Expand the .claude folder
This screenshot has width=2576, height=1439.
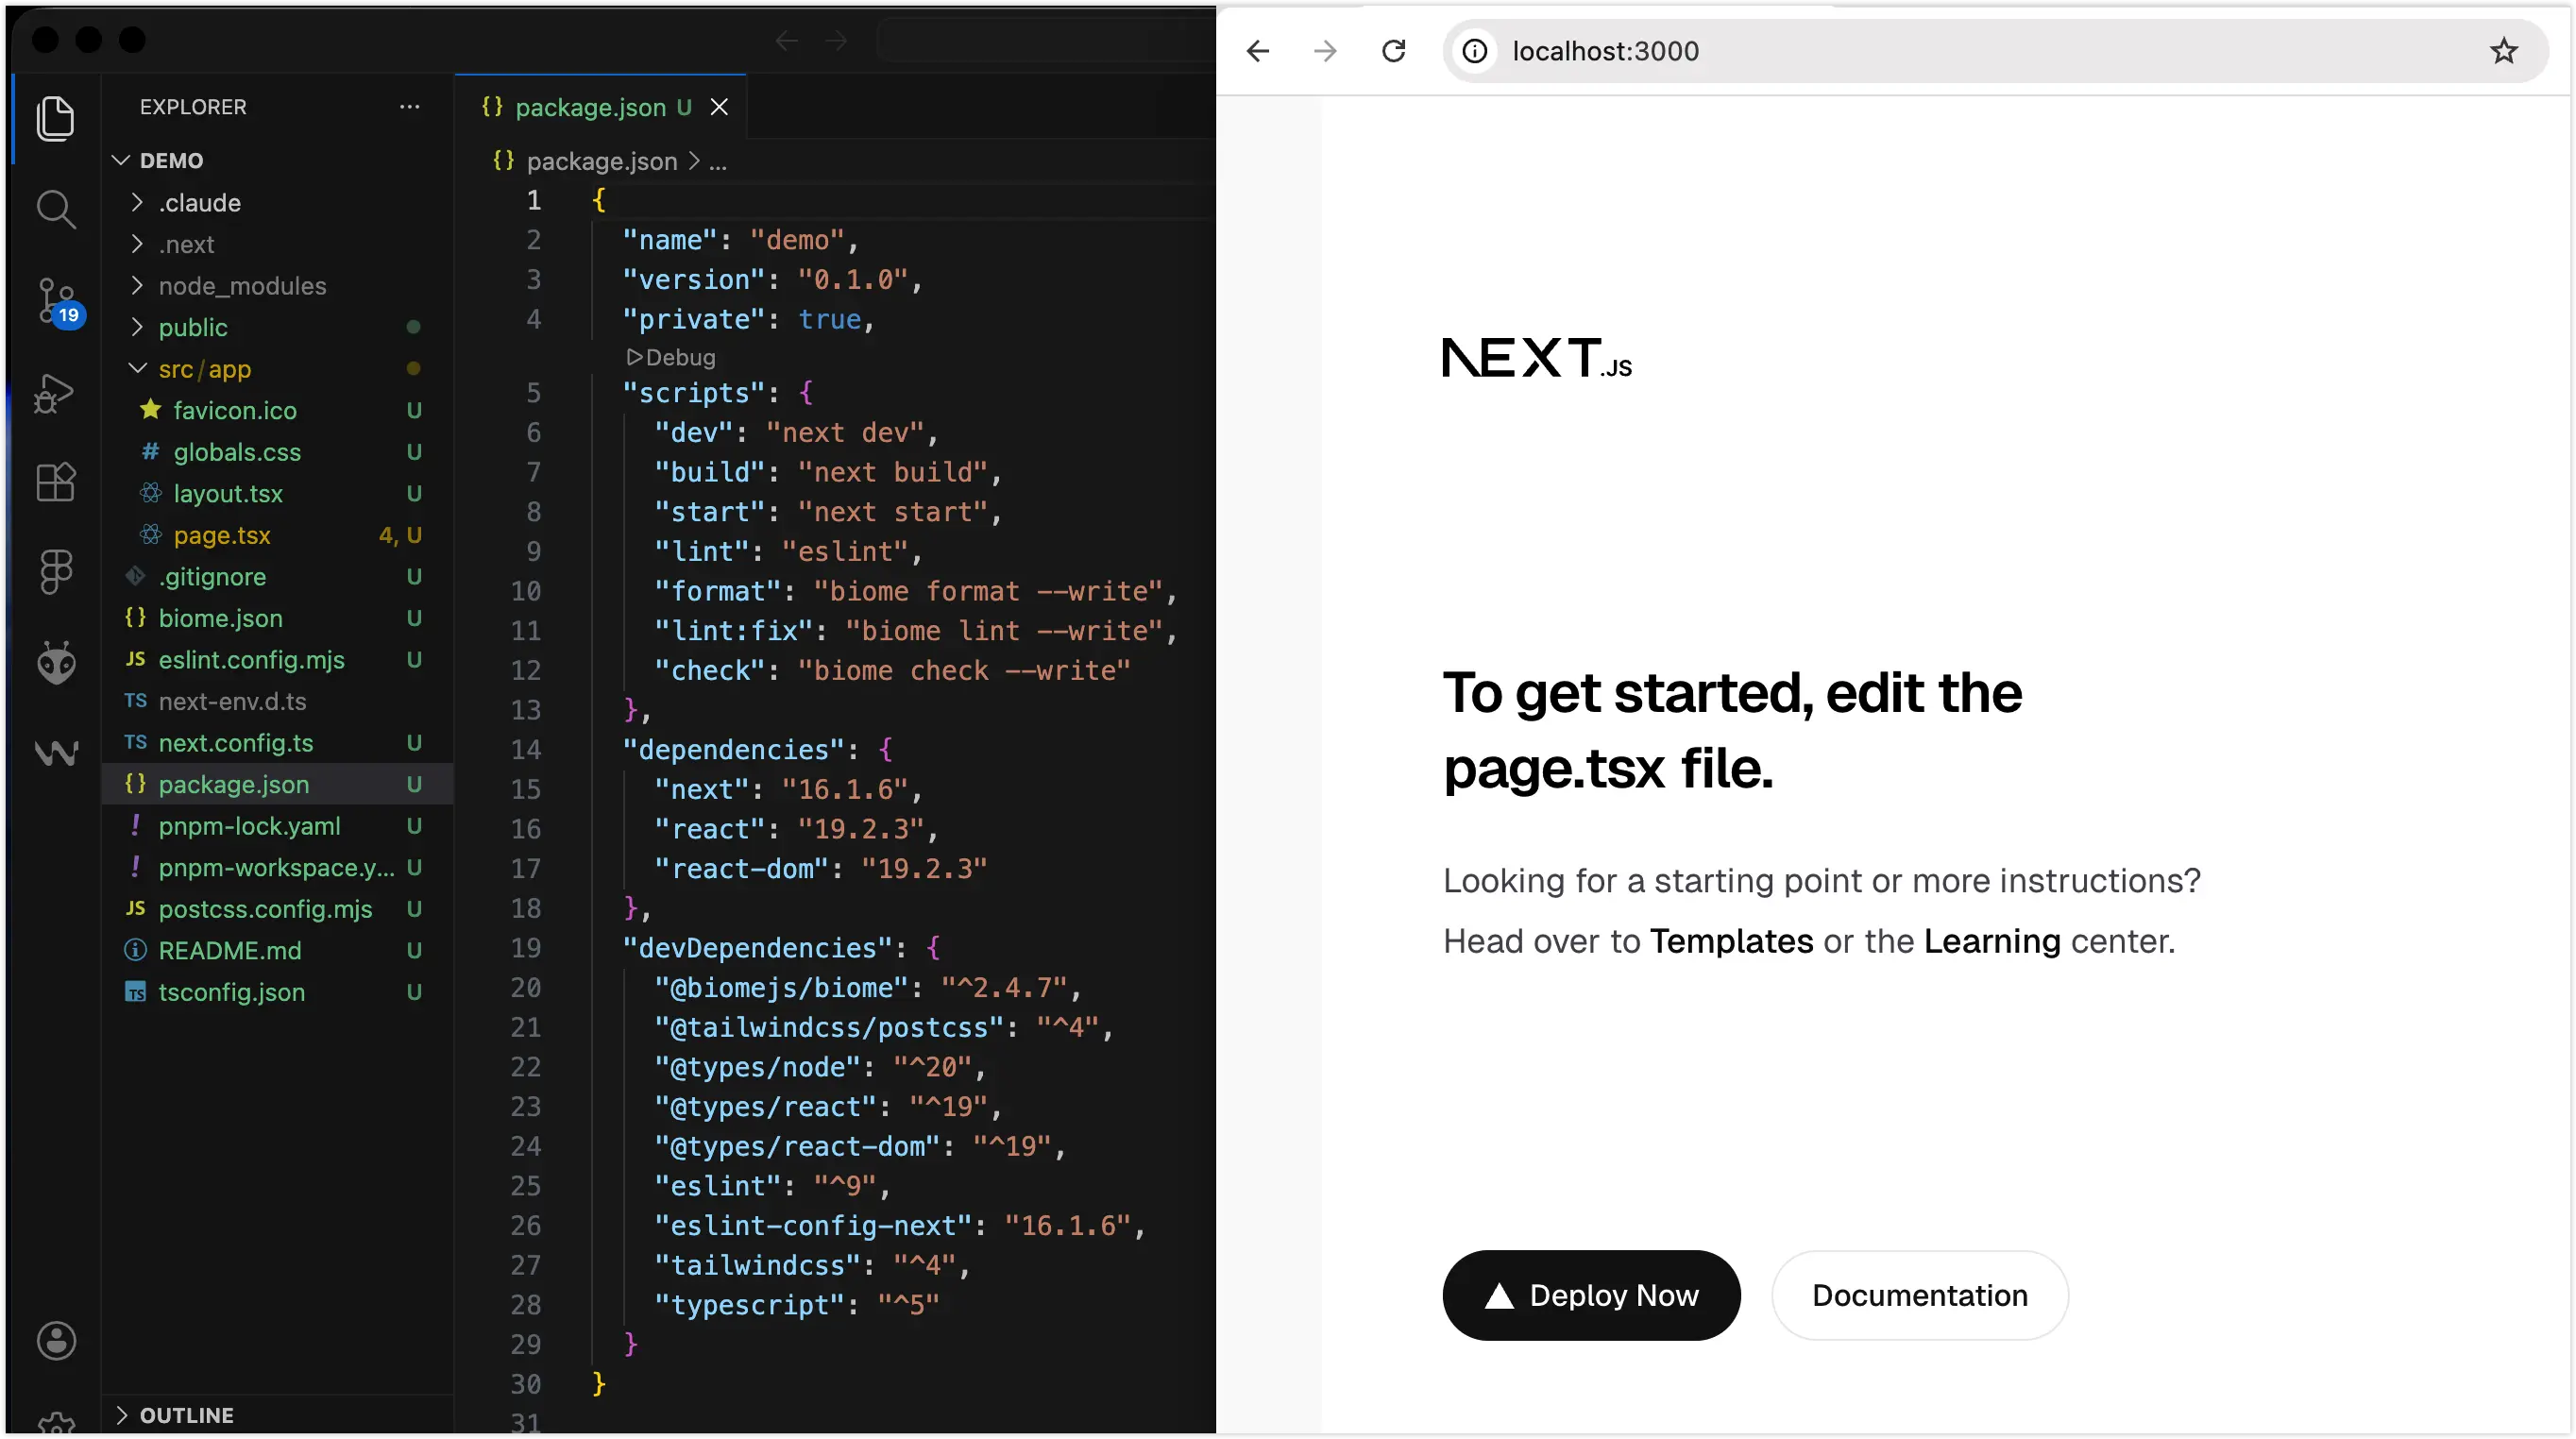(199, 203)
